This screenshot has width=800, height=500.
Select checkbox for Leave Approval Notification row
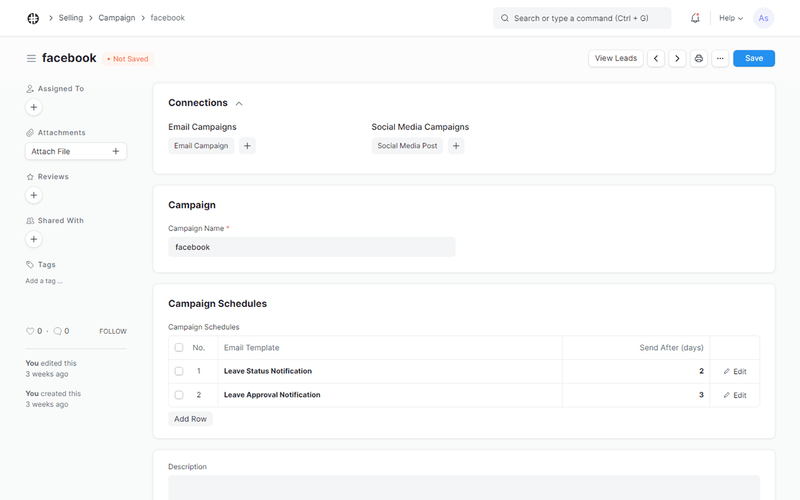click(x=179, y=395)
